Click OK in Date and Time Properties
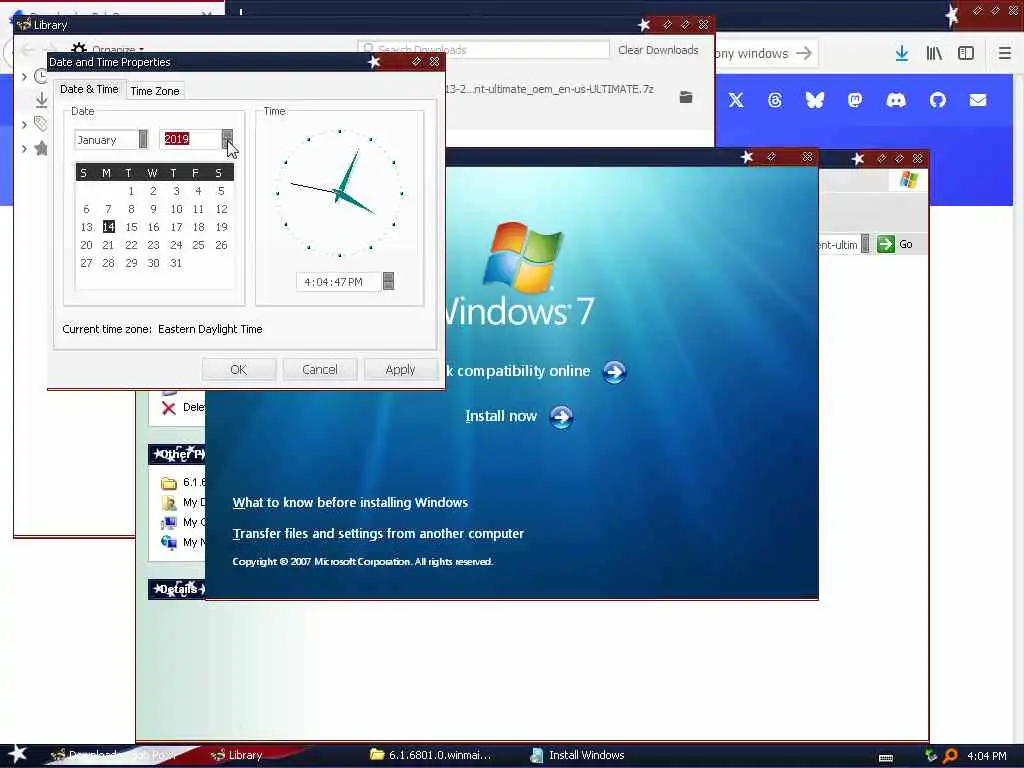Screen dimensions: 1024x768 (x=239, y=370)
